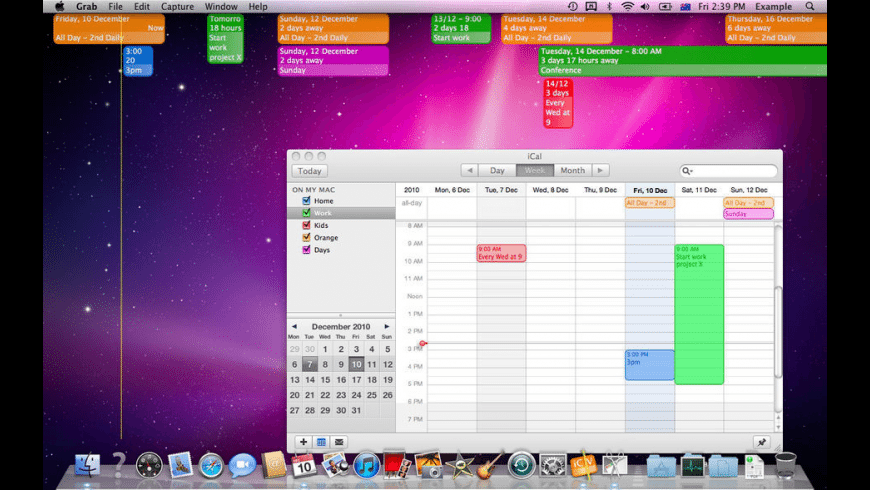Select the green Start work project X event
This screenshot has width=870, height=490.
pyautogui.click(x=699, y=314)
